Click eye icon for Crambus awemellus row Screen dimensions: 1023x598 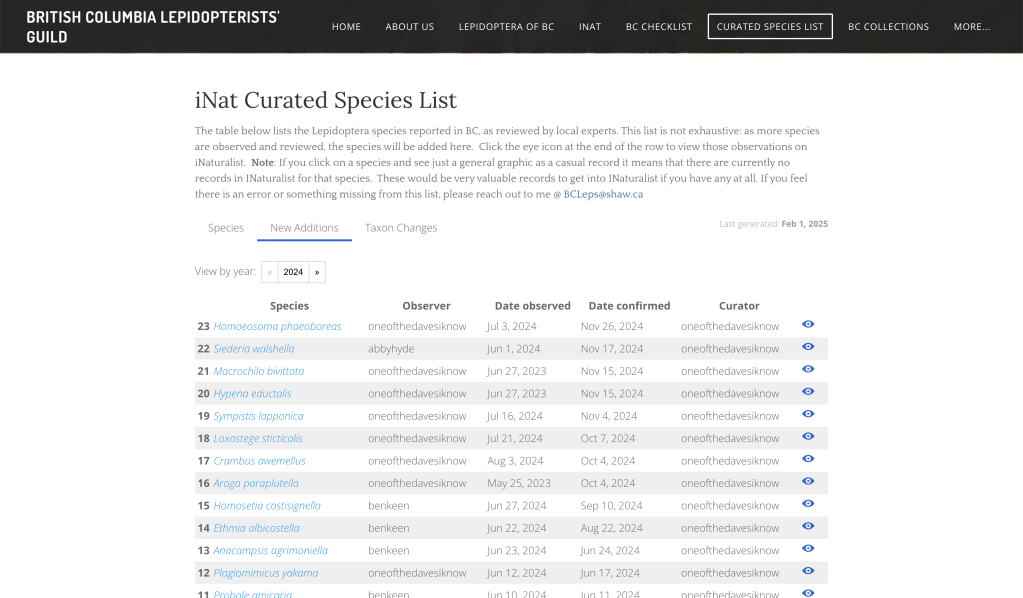tap(808, 459)
